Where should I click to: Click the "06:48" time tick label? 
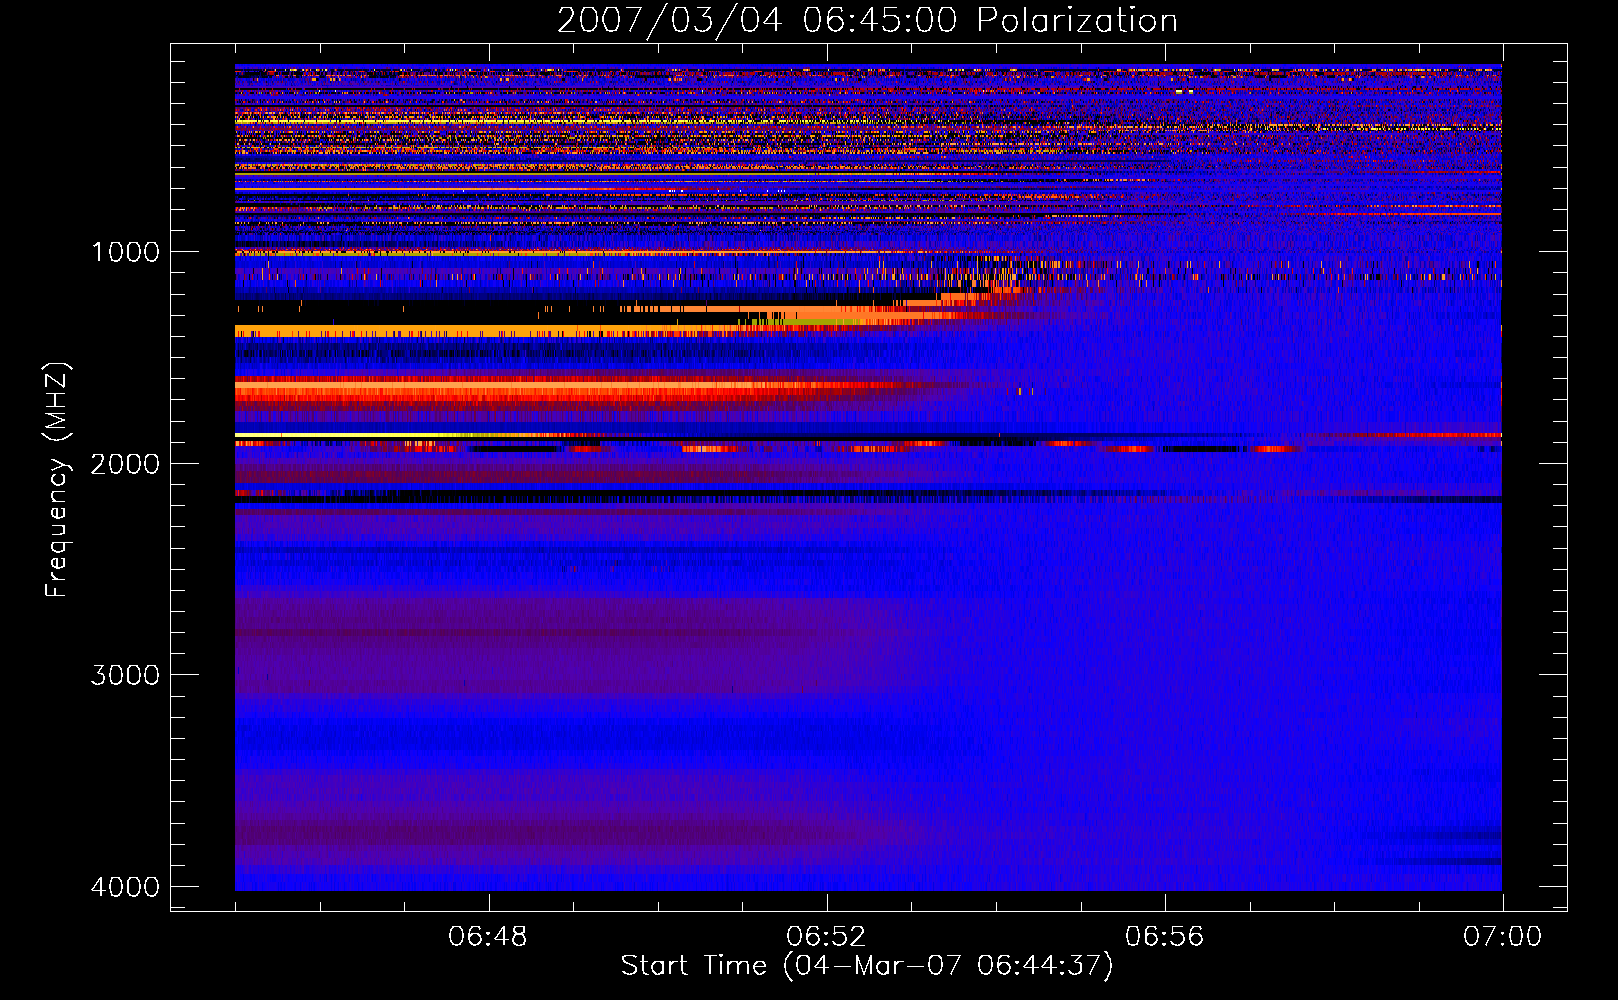click(488, 938)
